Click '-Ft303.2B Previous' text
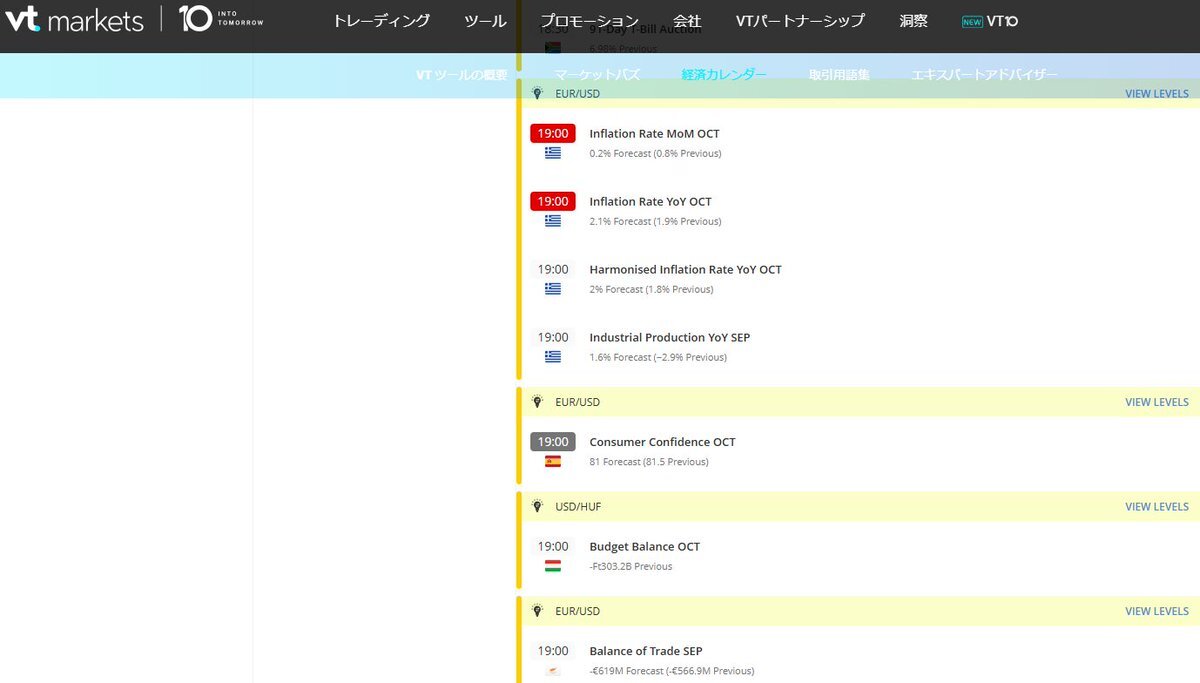Screen dimensions: 1200x683 click(x=631, y=566)
